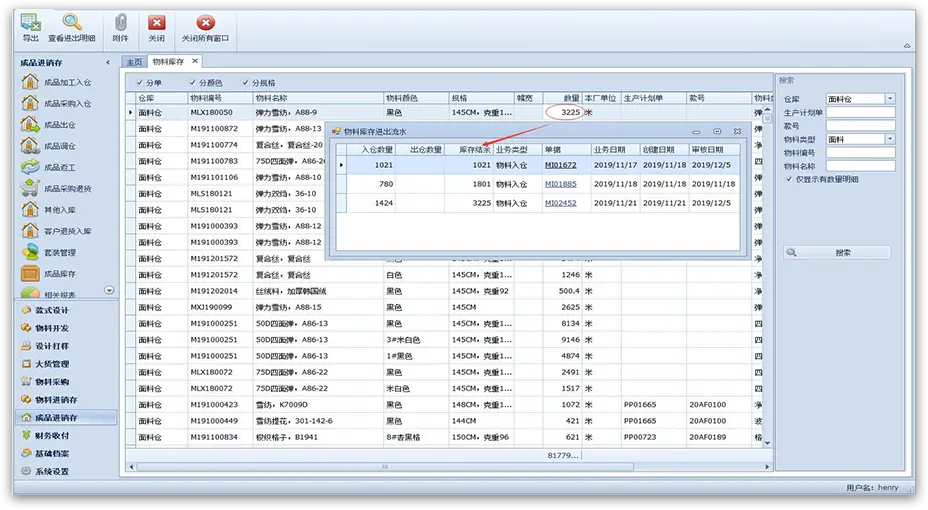Sort by 入仓数量 column header
This screenshot has width=928, height=510.
point(371,150)
